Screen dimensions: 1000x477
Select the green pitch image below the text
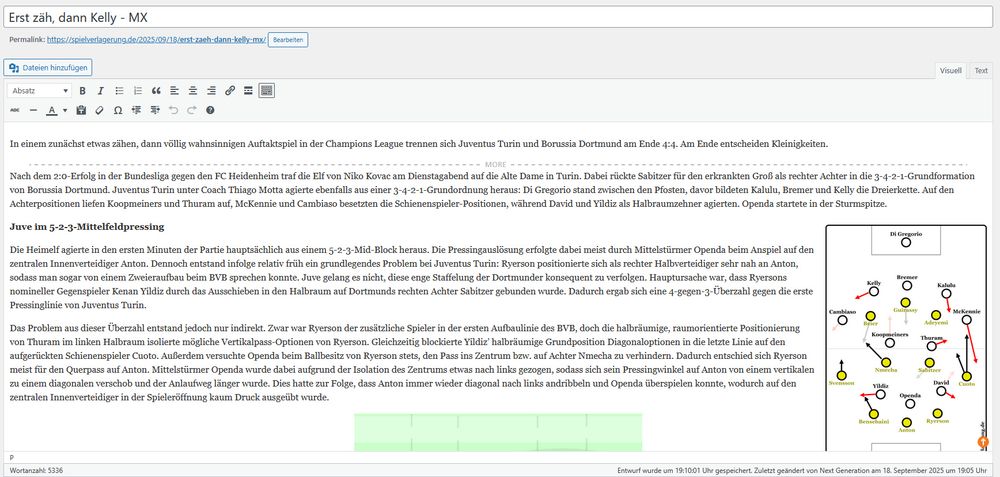click(498, 432)
